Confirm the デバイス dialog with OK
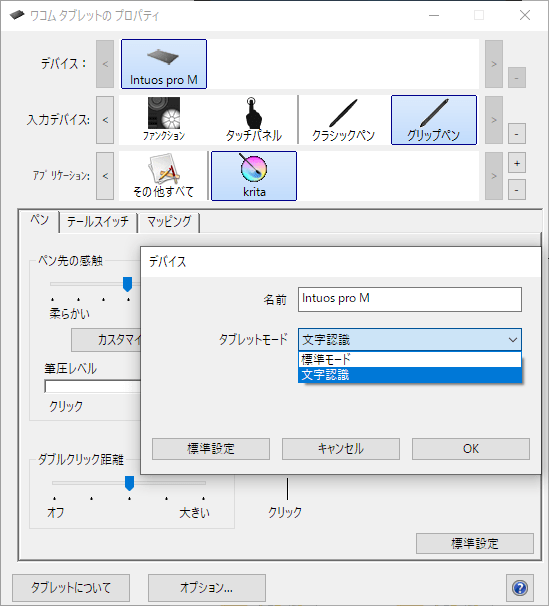The width and height of the screenshot is (549, 606). coord(471,449)
